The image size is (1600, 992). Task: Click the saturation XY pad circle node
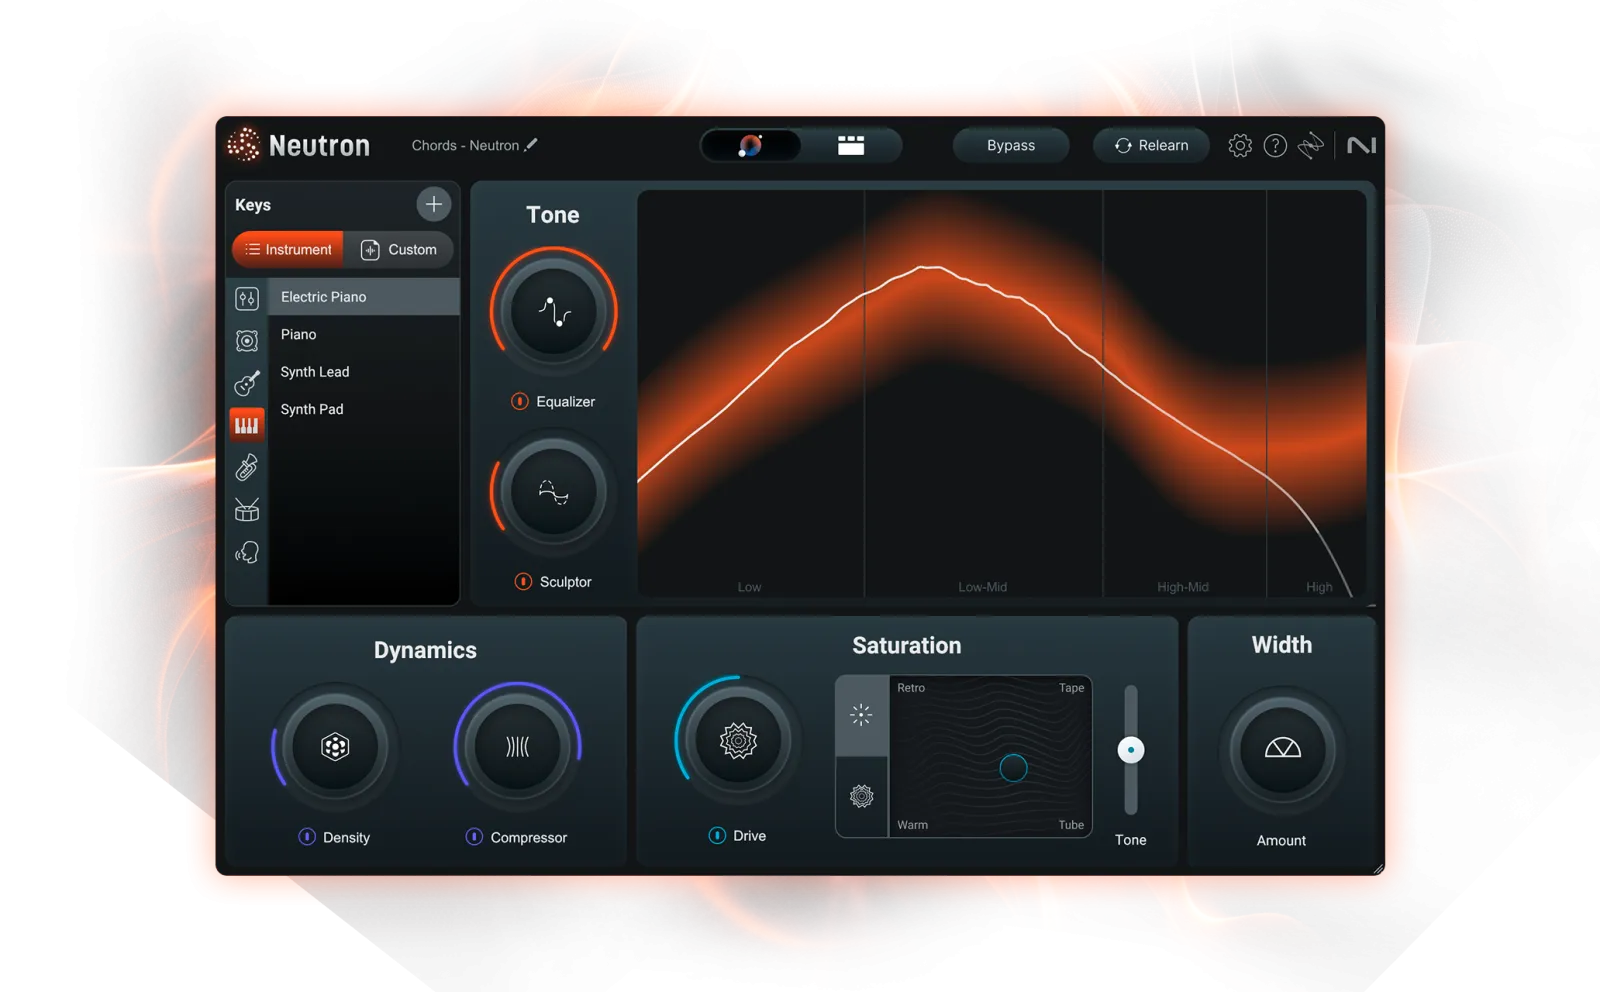(x=1013, y=768)
